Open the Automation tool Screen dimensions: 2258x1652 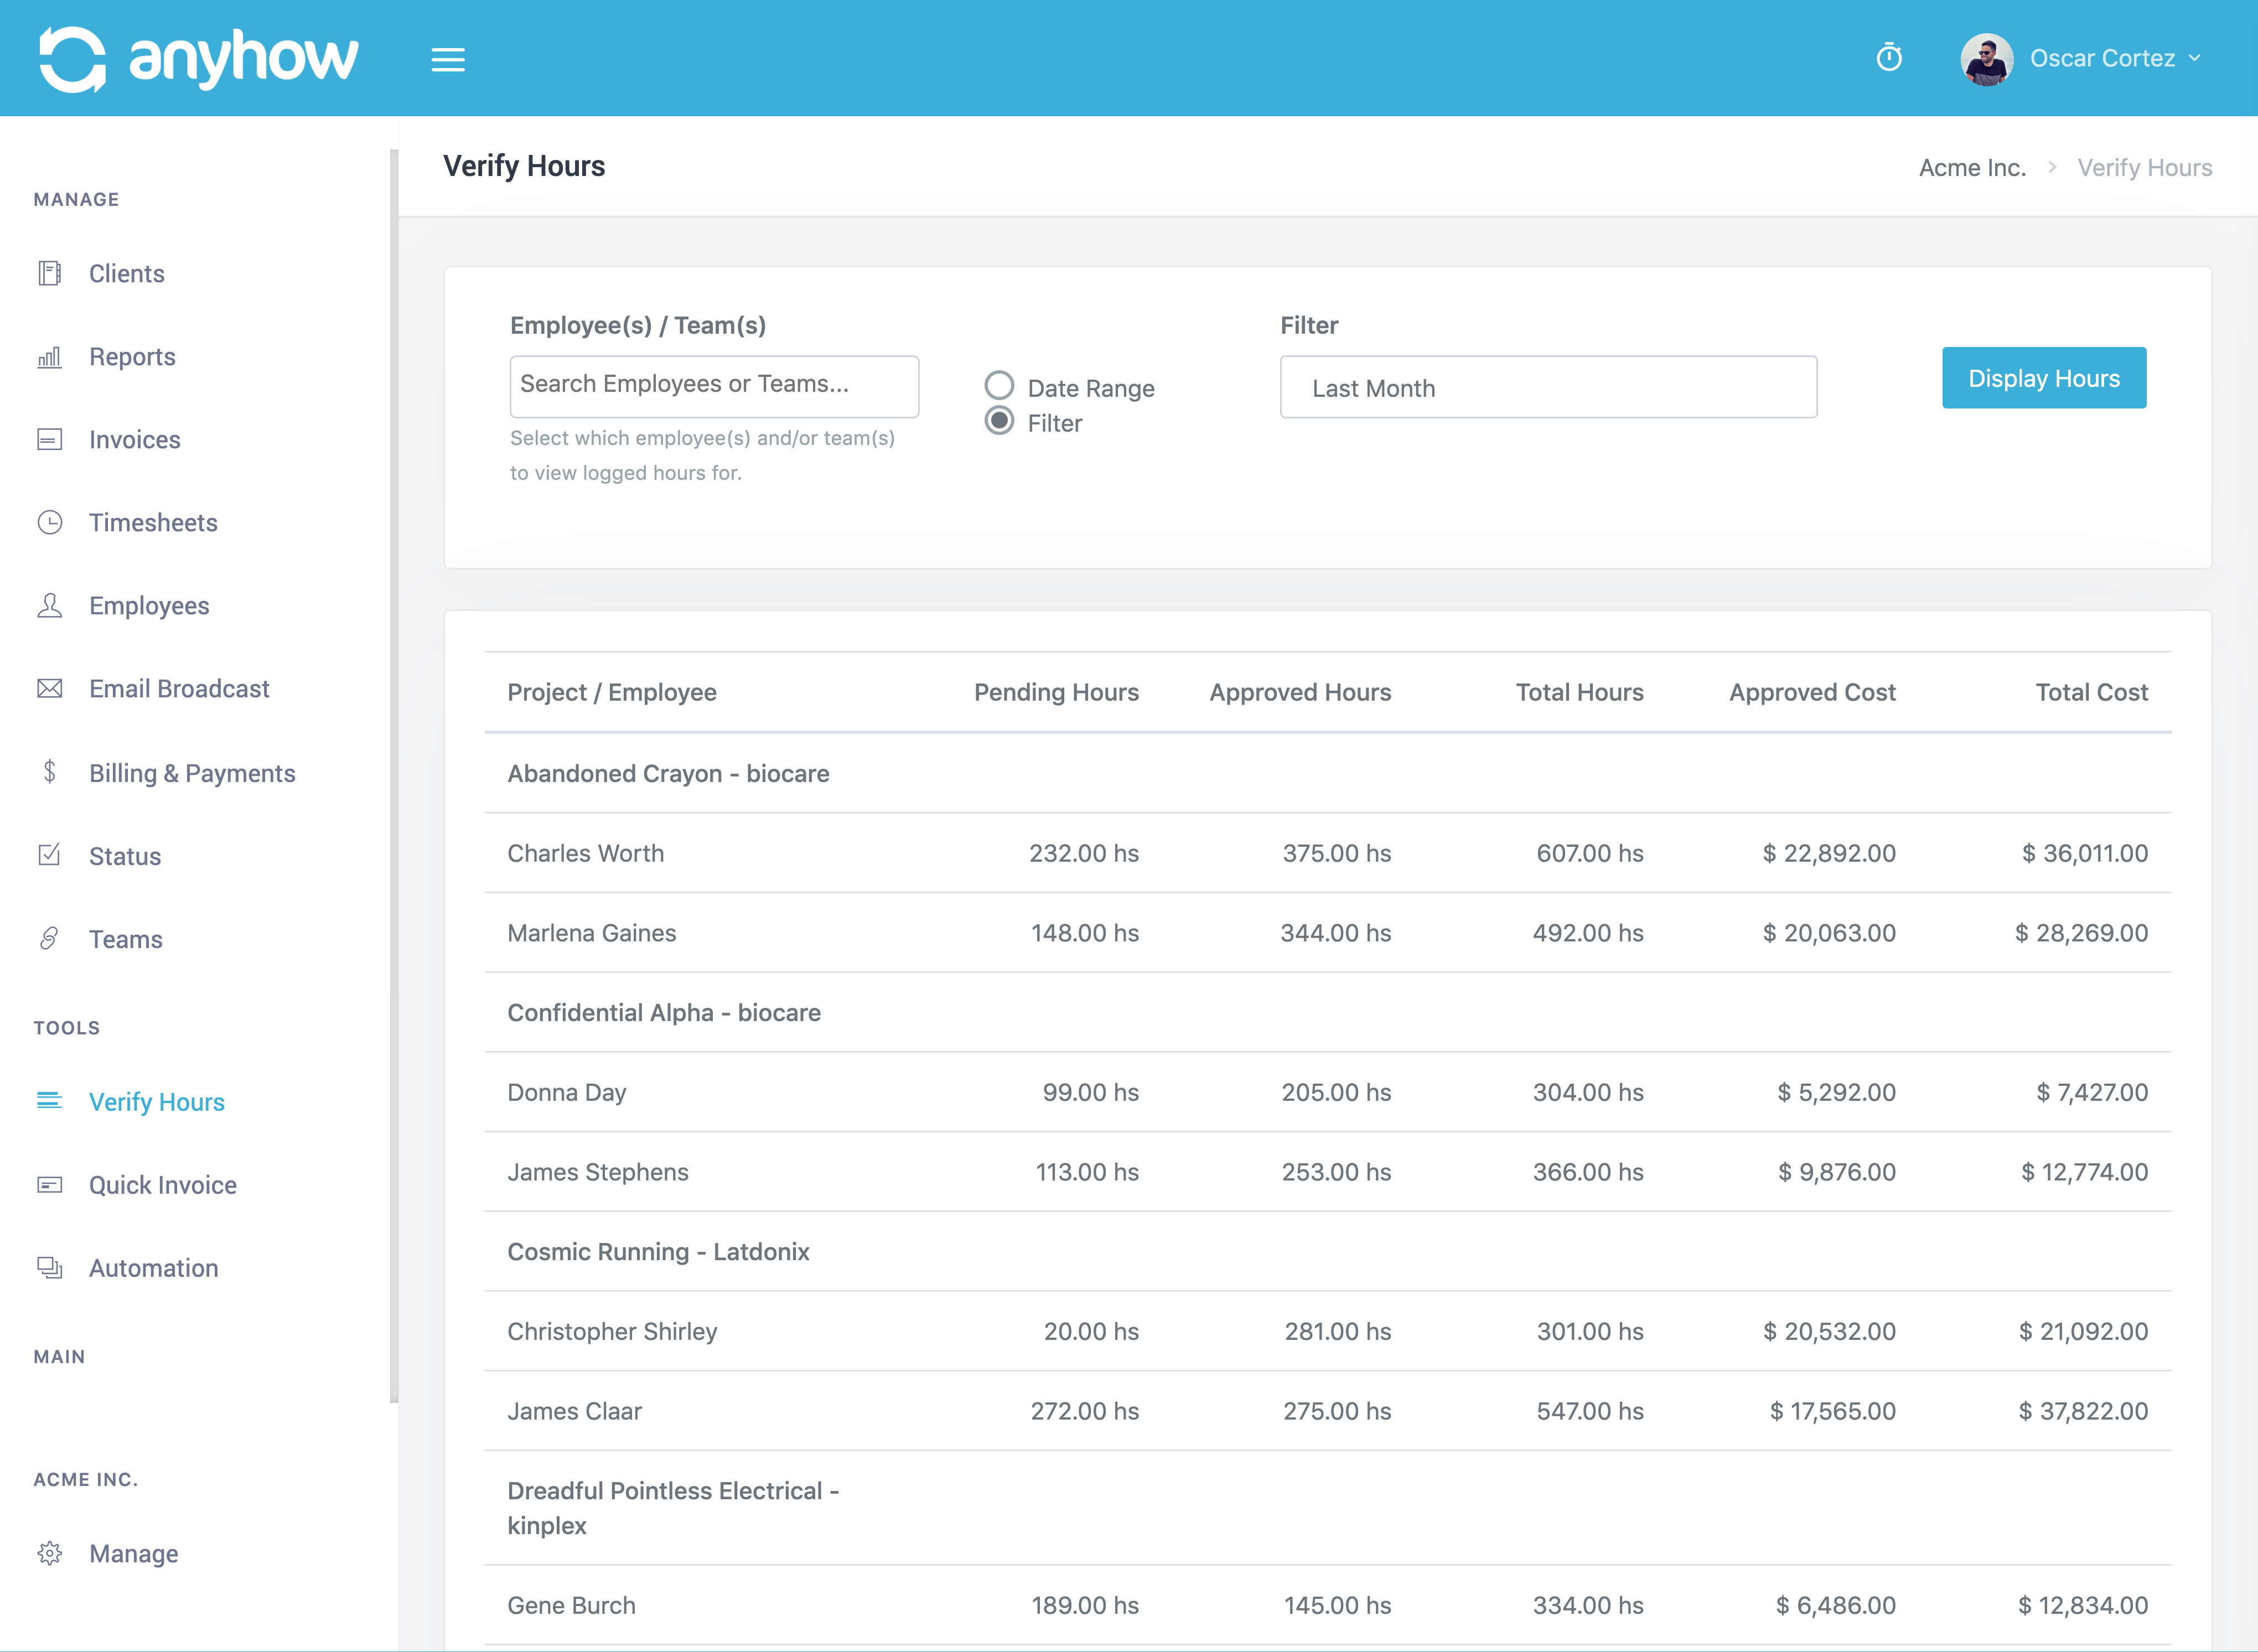coord(153,1267)
